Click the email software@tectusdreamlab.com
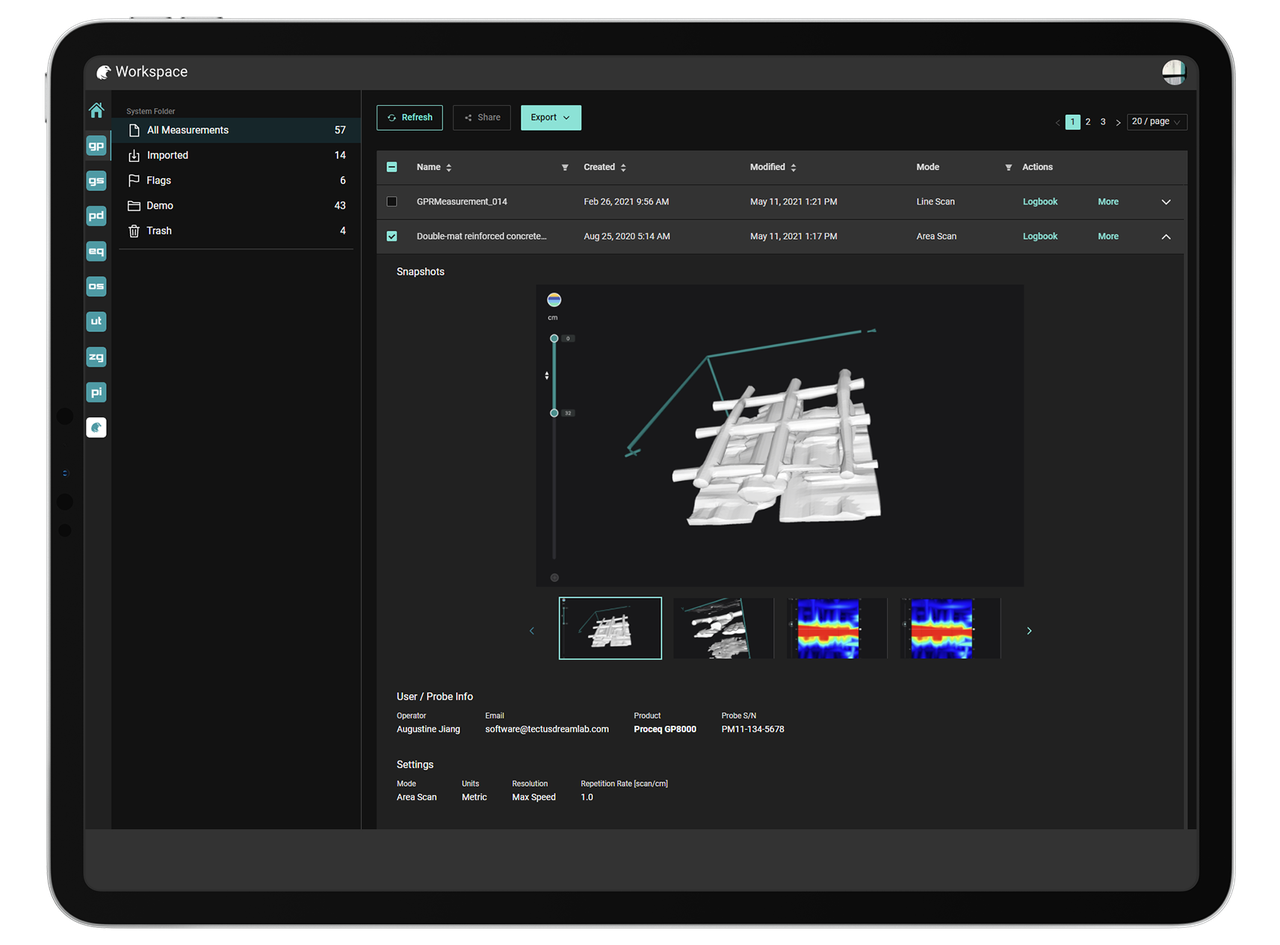The image size is (1280, 945). 547,729
